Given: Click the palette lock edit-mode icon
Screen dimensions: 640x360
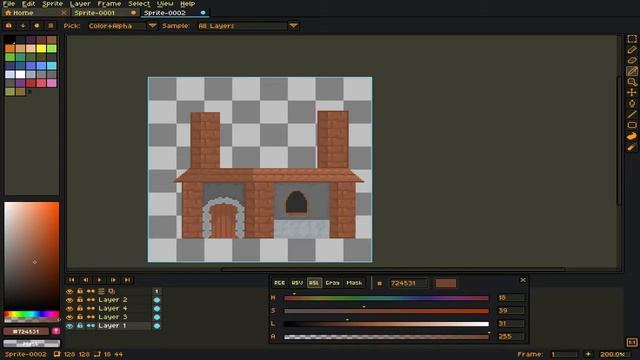Looking at the screenshot, I should pyautogui.click(x=9, y=26).
